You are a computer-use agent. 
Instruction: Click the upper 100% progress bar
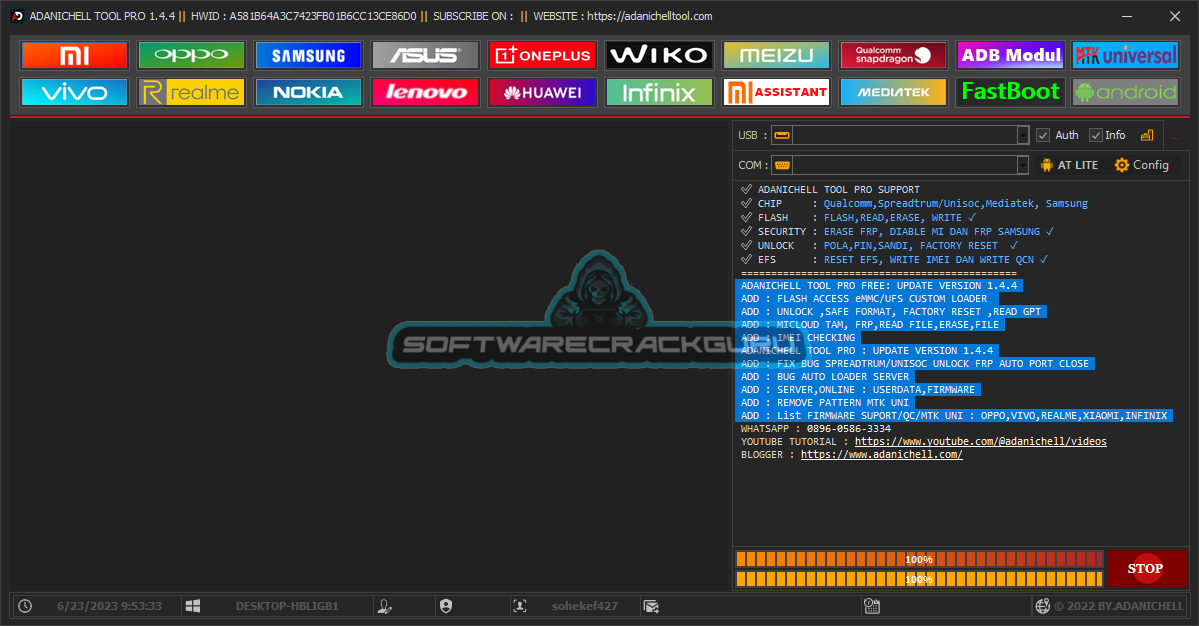tap(919, 560)
